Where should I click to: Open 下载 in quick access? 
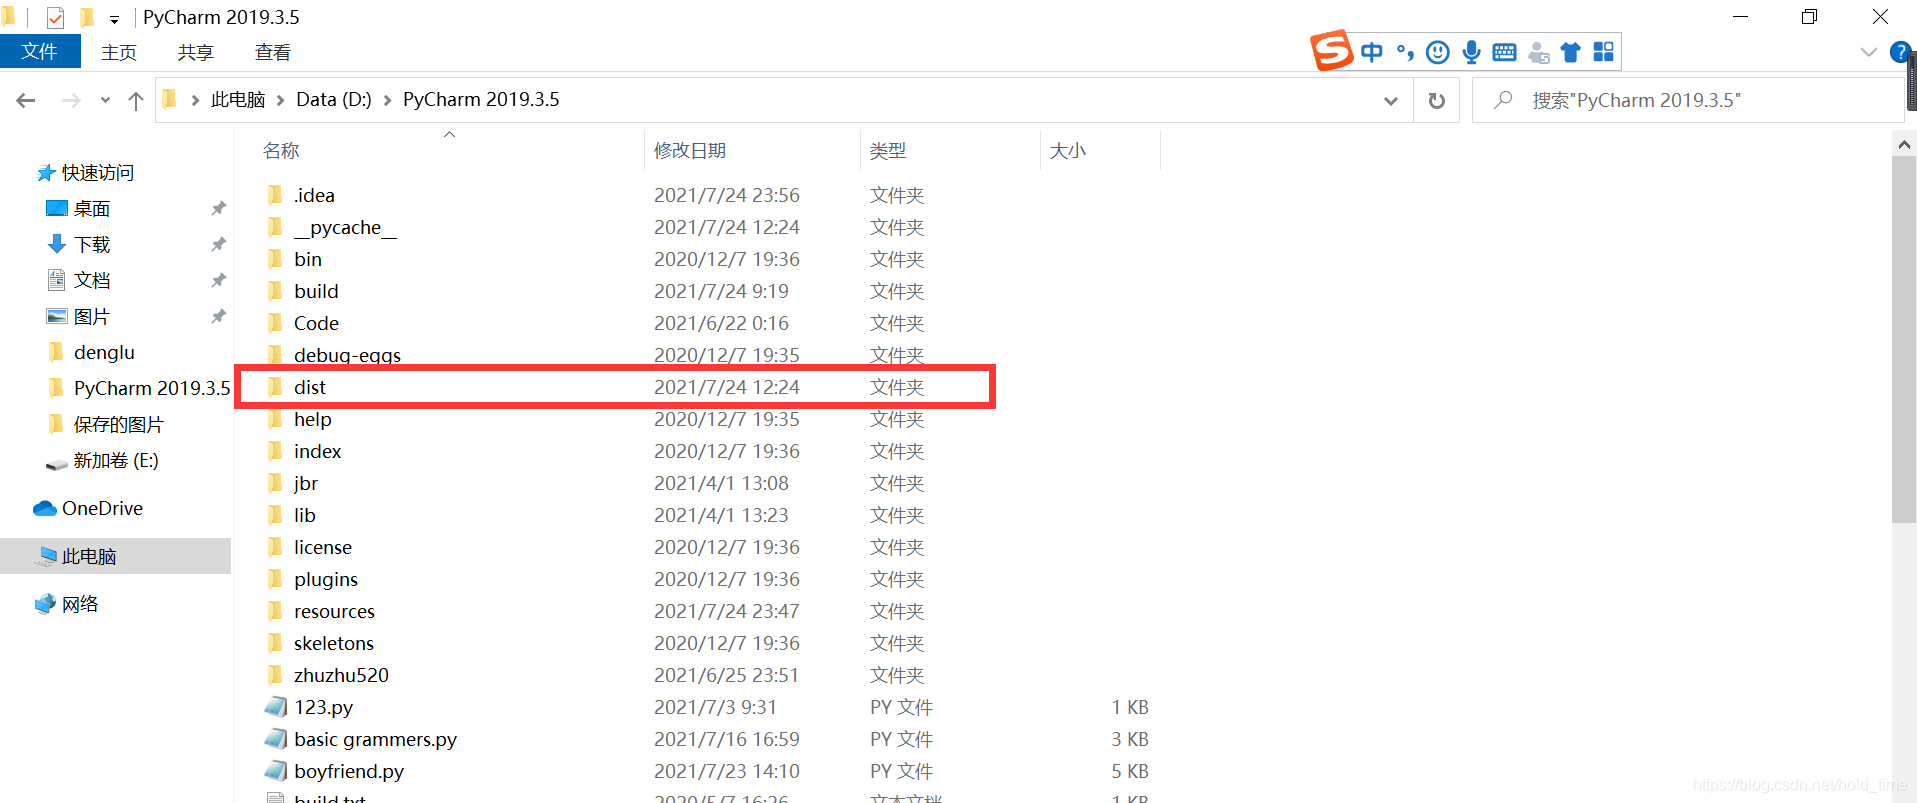pyautogui.click(x=91, y=245)
